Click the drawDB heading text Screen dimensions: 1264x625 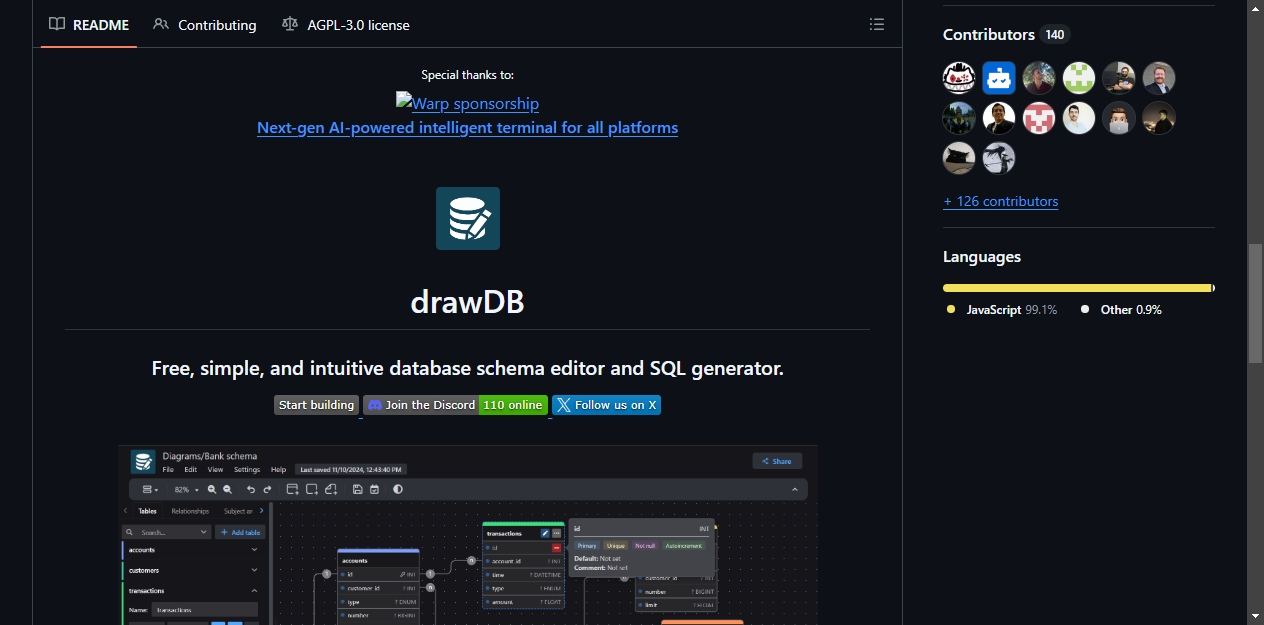tap(467, 302)
